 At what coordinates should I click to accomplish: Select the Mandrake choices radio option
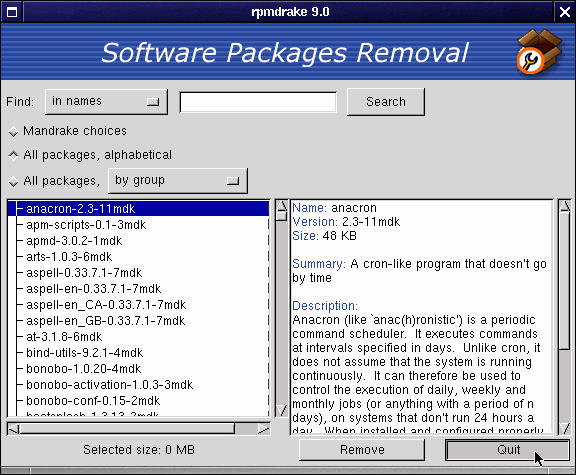click(x=67, y=131)
